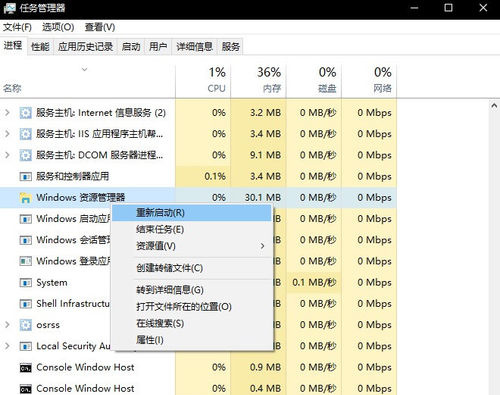Switch to the 性能 tab
Screen dimensions: 500x395
[x=40, y=47]
